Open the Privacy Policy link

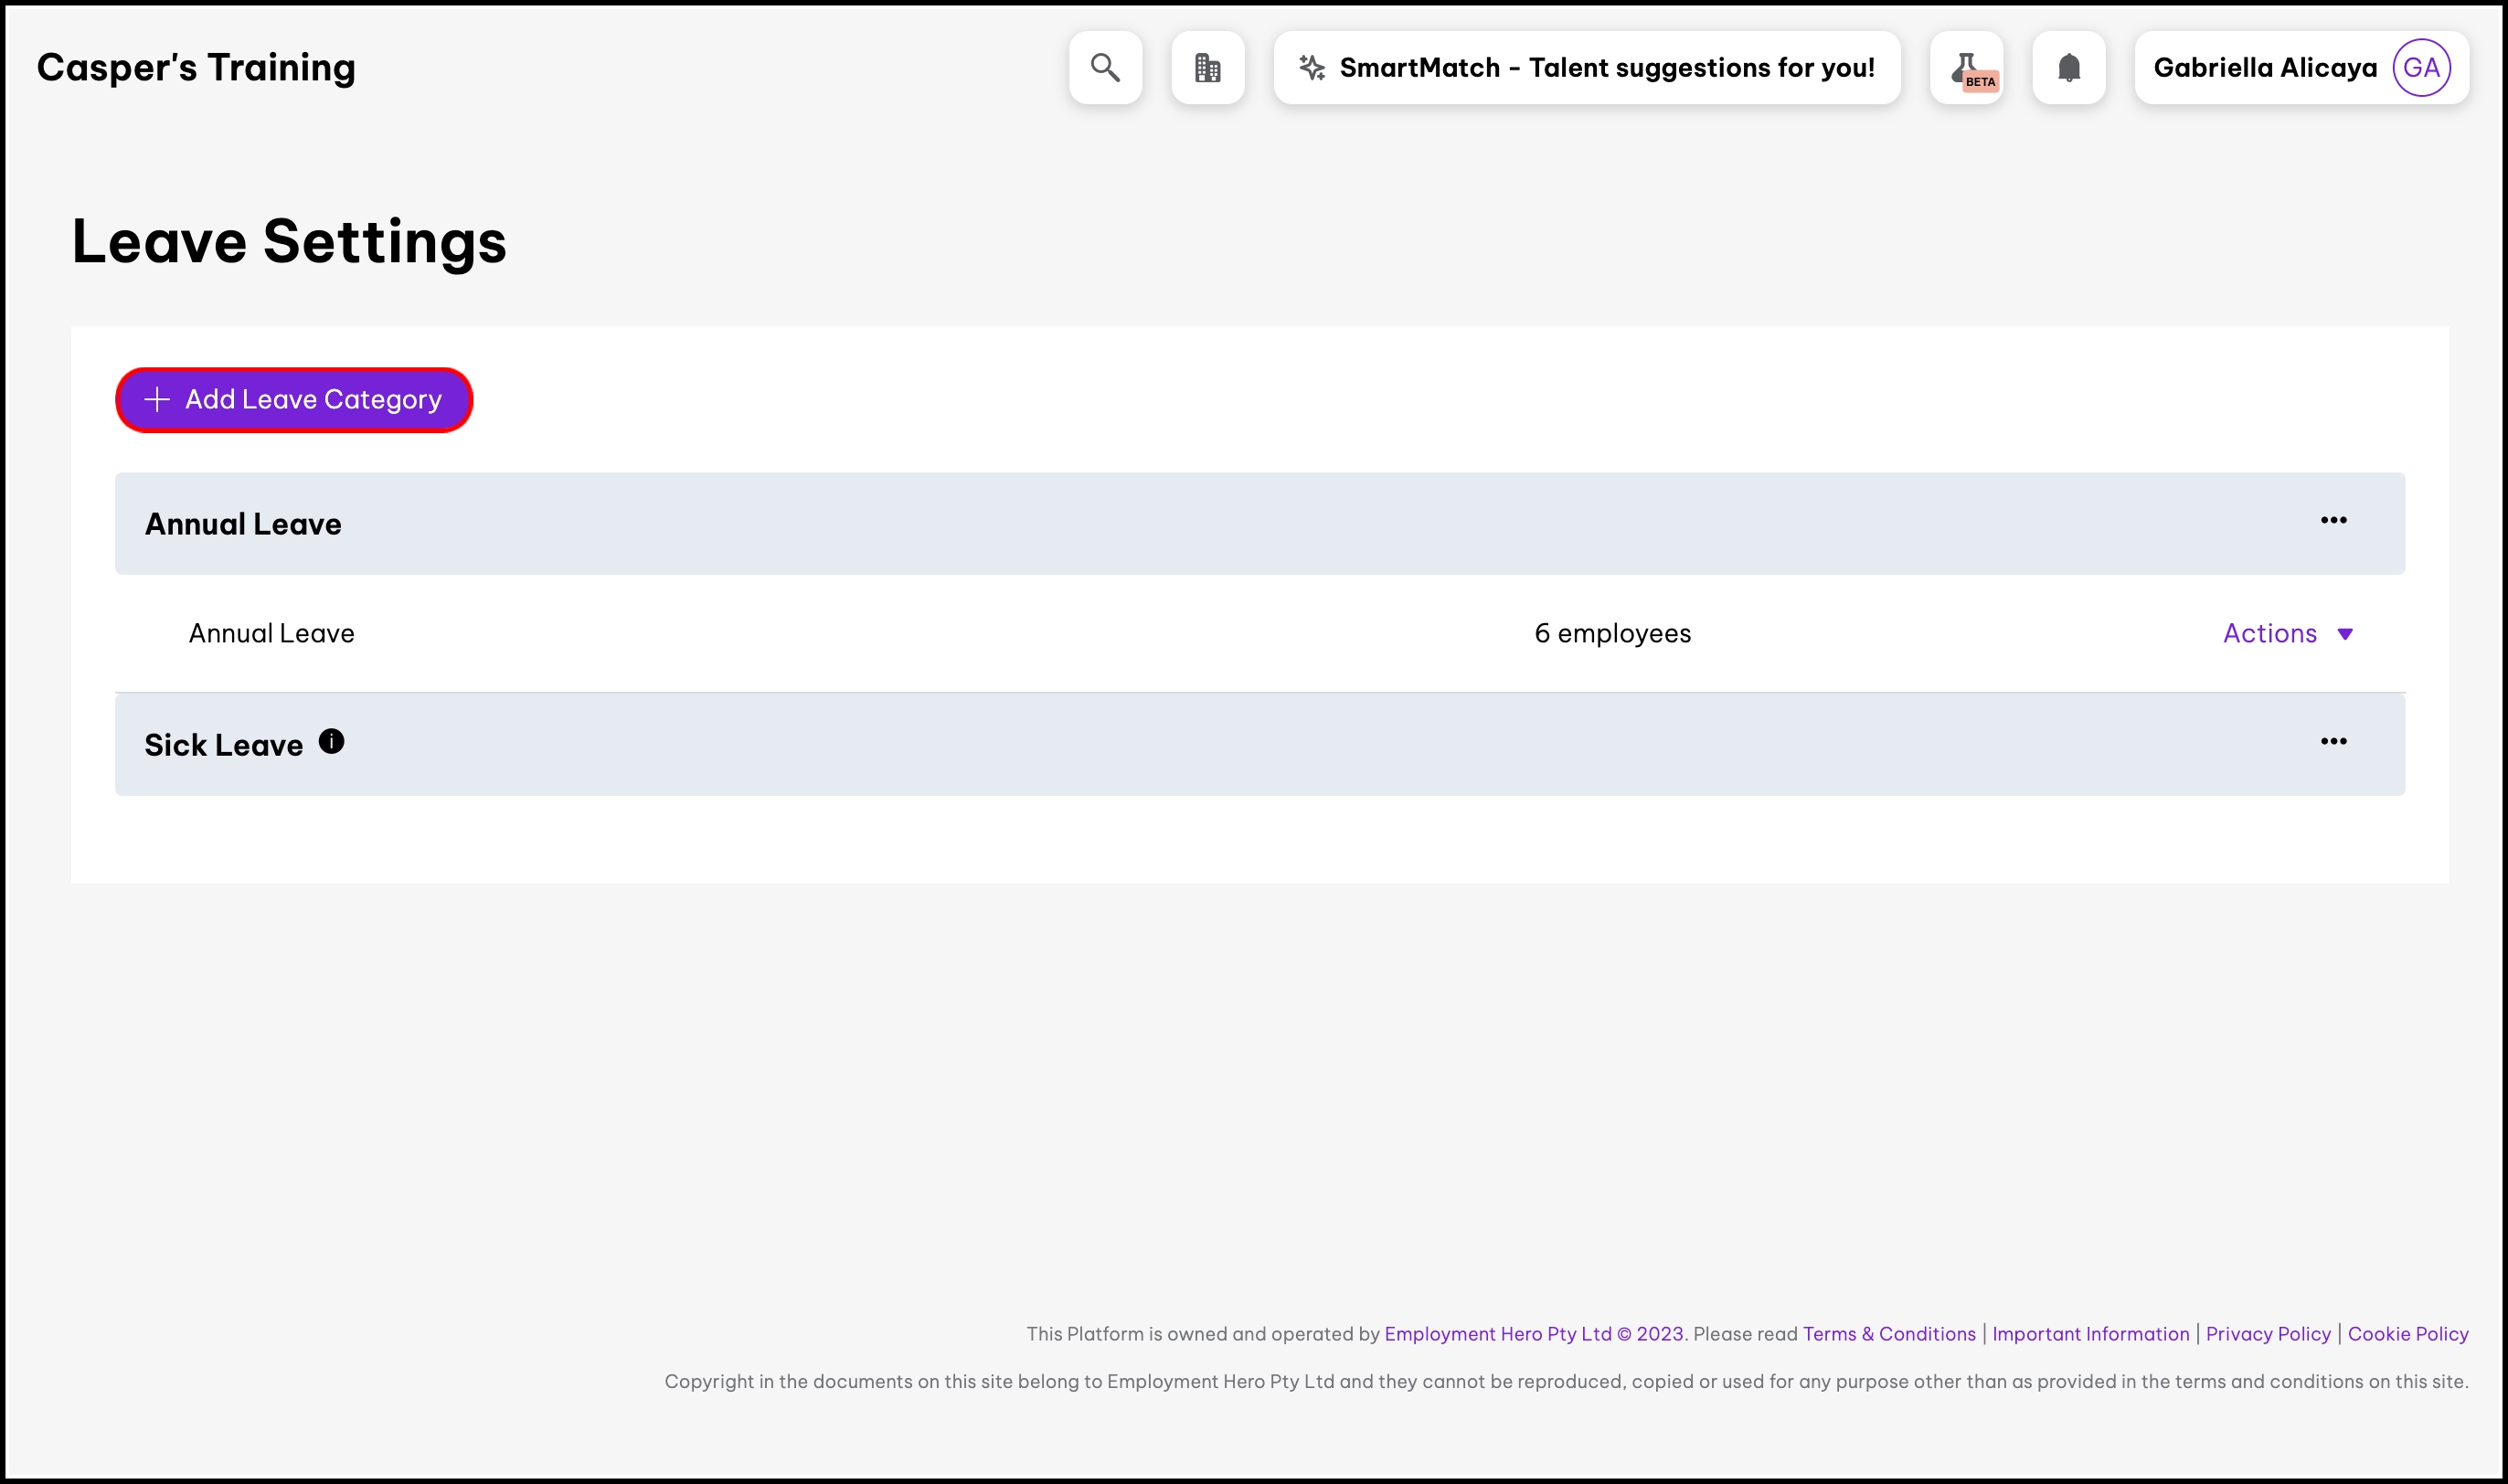[2267, 1333]
